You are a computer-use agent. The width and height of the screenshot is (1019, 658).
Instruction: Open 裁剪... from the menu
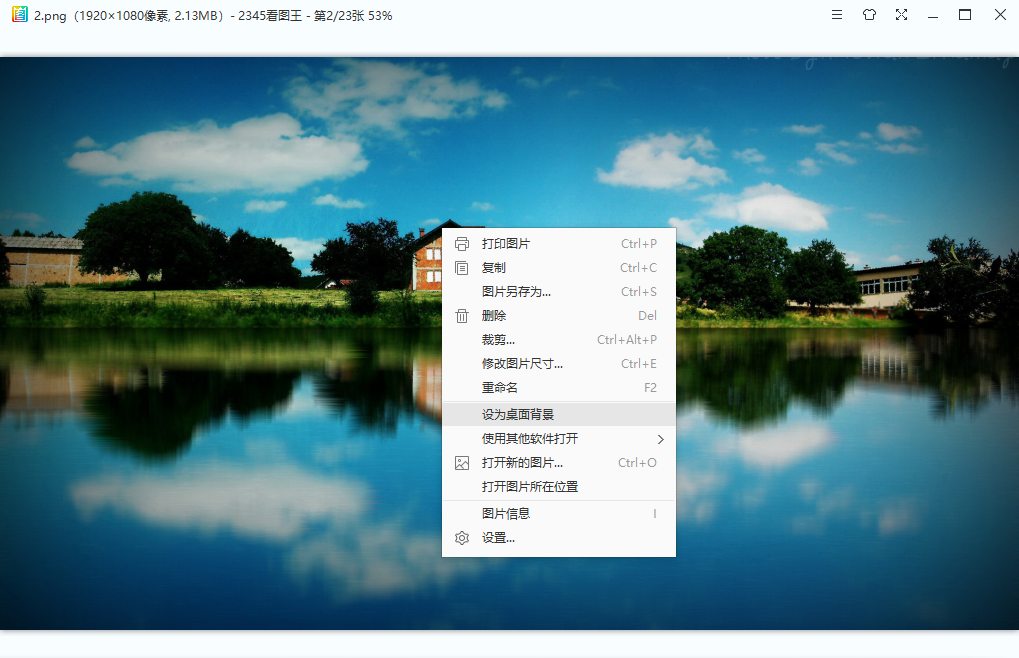[x=559, y=340]
